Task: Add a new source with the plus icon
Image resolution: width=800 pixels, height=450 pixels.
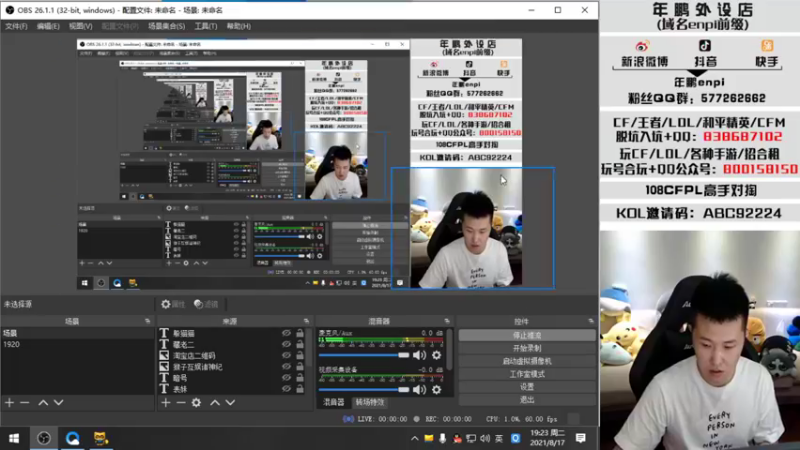Action: point(166,403)
